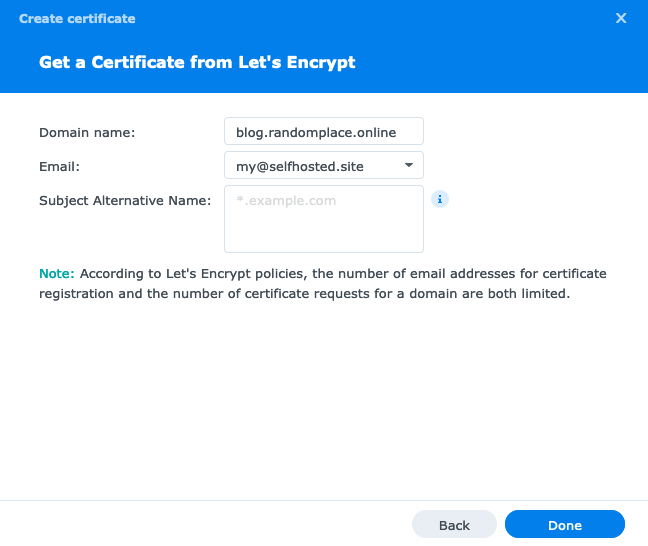The height and width of the screenshot is (546, 648).
Task: Click the "Get a Certificate from Let's Encrypt" heading
Action: 197,62
